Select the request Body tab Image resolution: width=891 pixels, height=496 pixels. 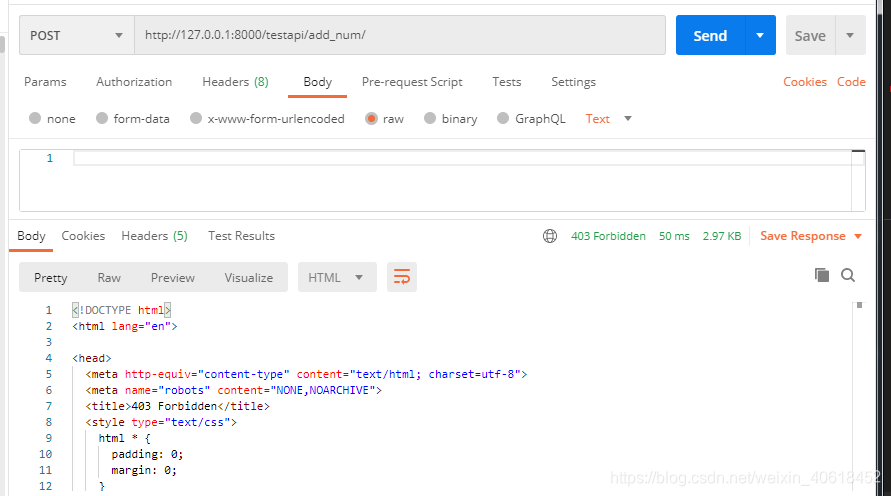tap(317, 82)
